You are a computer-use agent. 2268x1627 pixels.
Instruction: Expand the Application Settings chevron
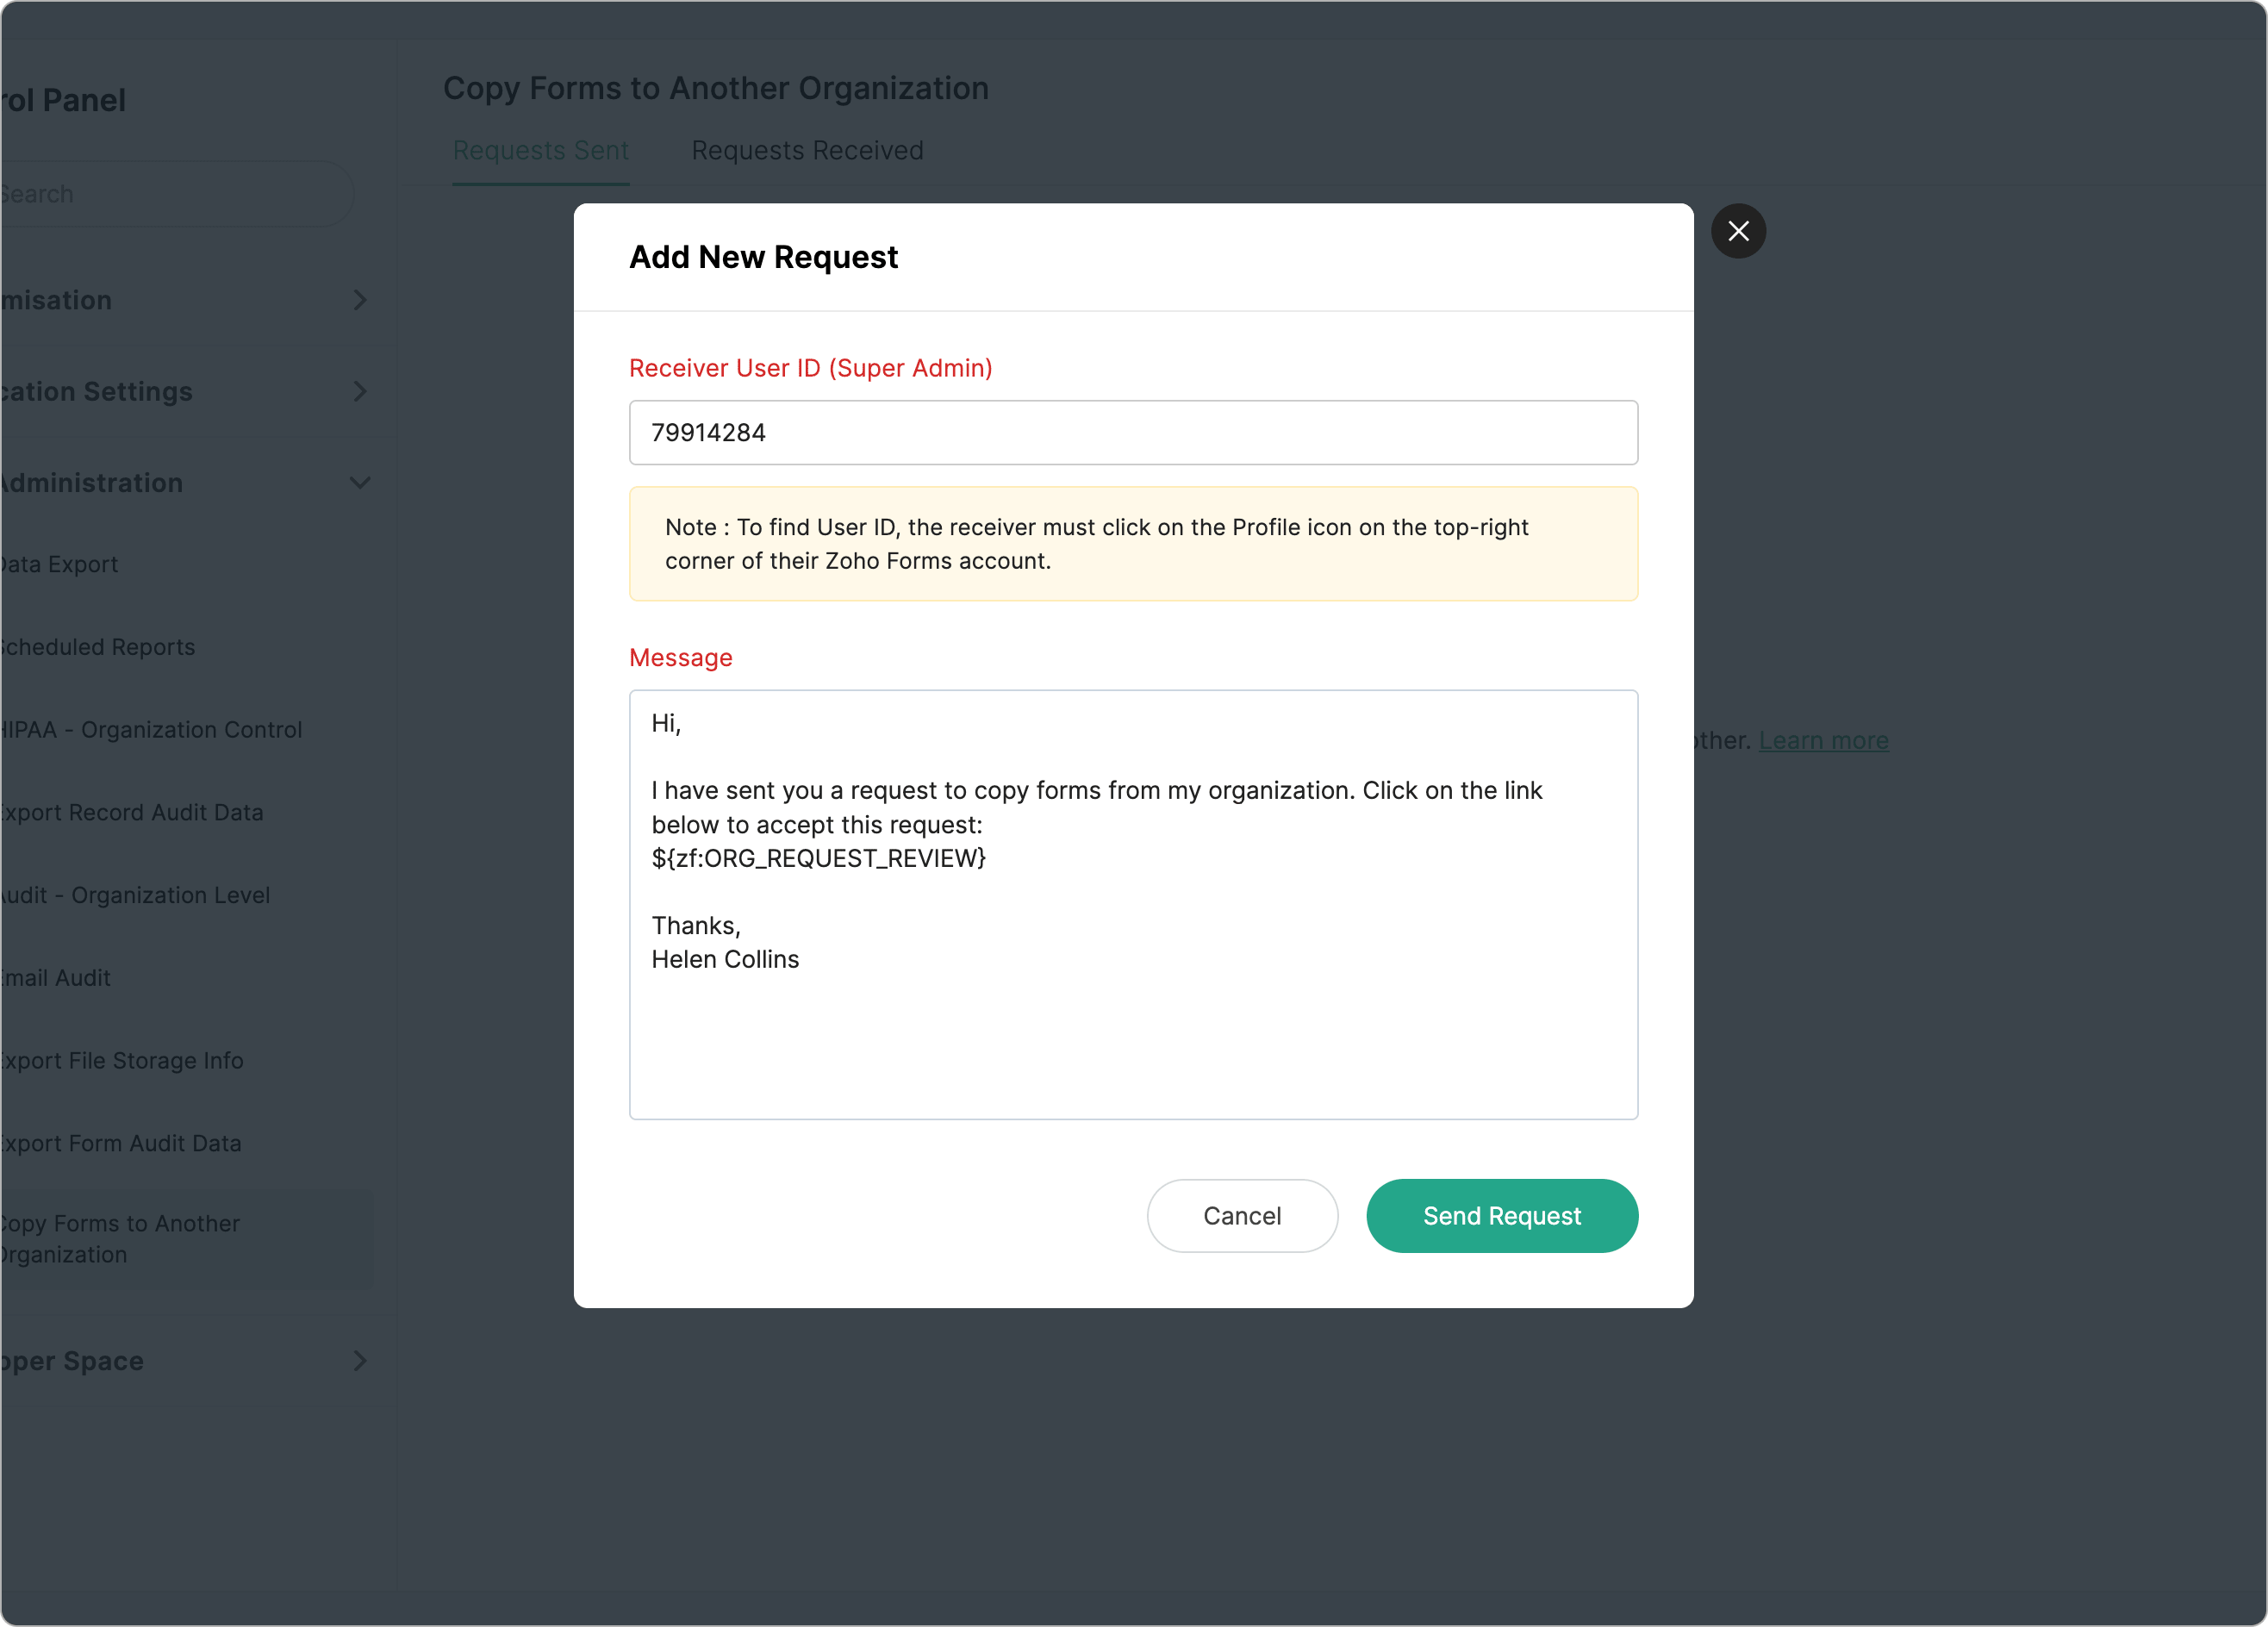click(360, 391)
